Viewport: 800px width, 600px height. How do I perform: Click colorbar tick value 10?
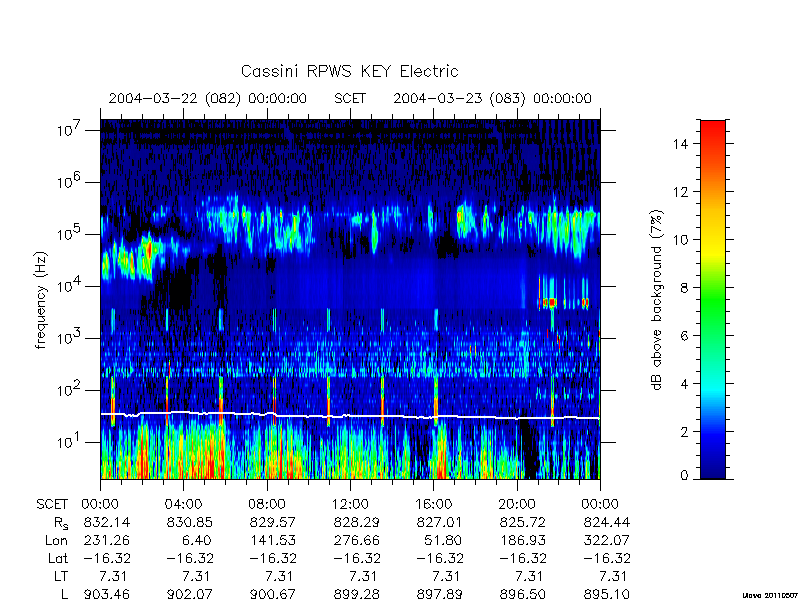tap(681, 240)
